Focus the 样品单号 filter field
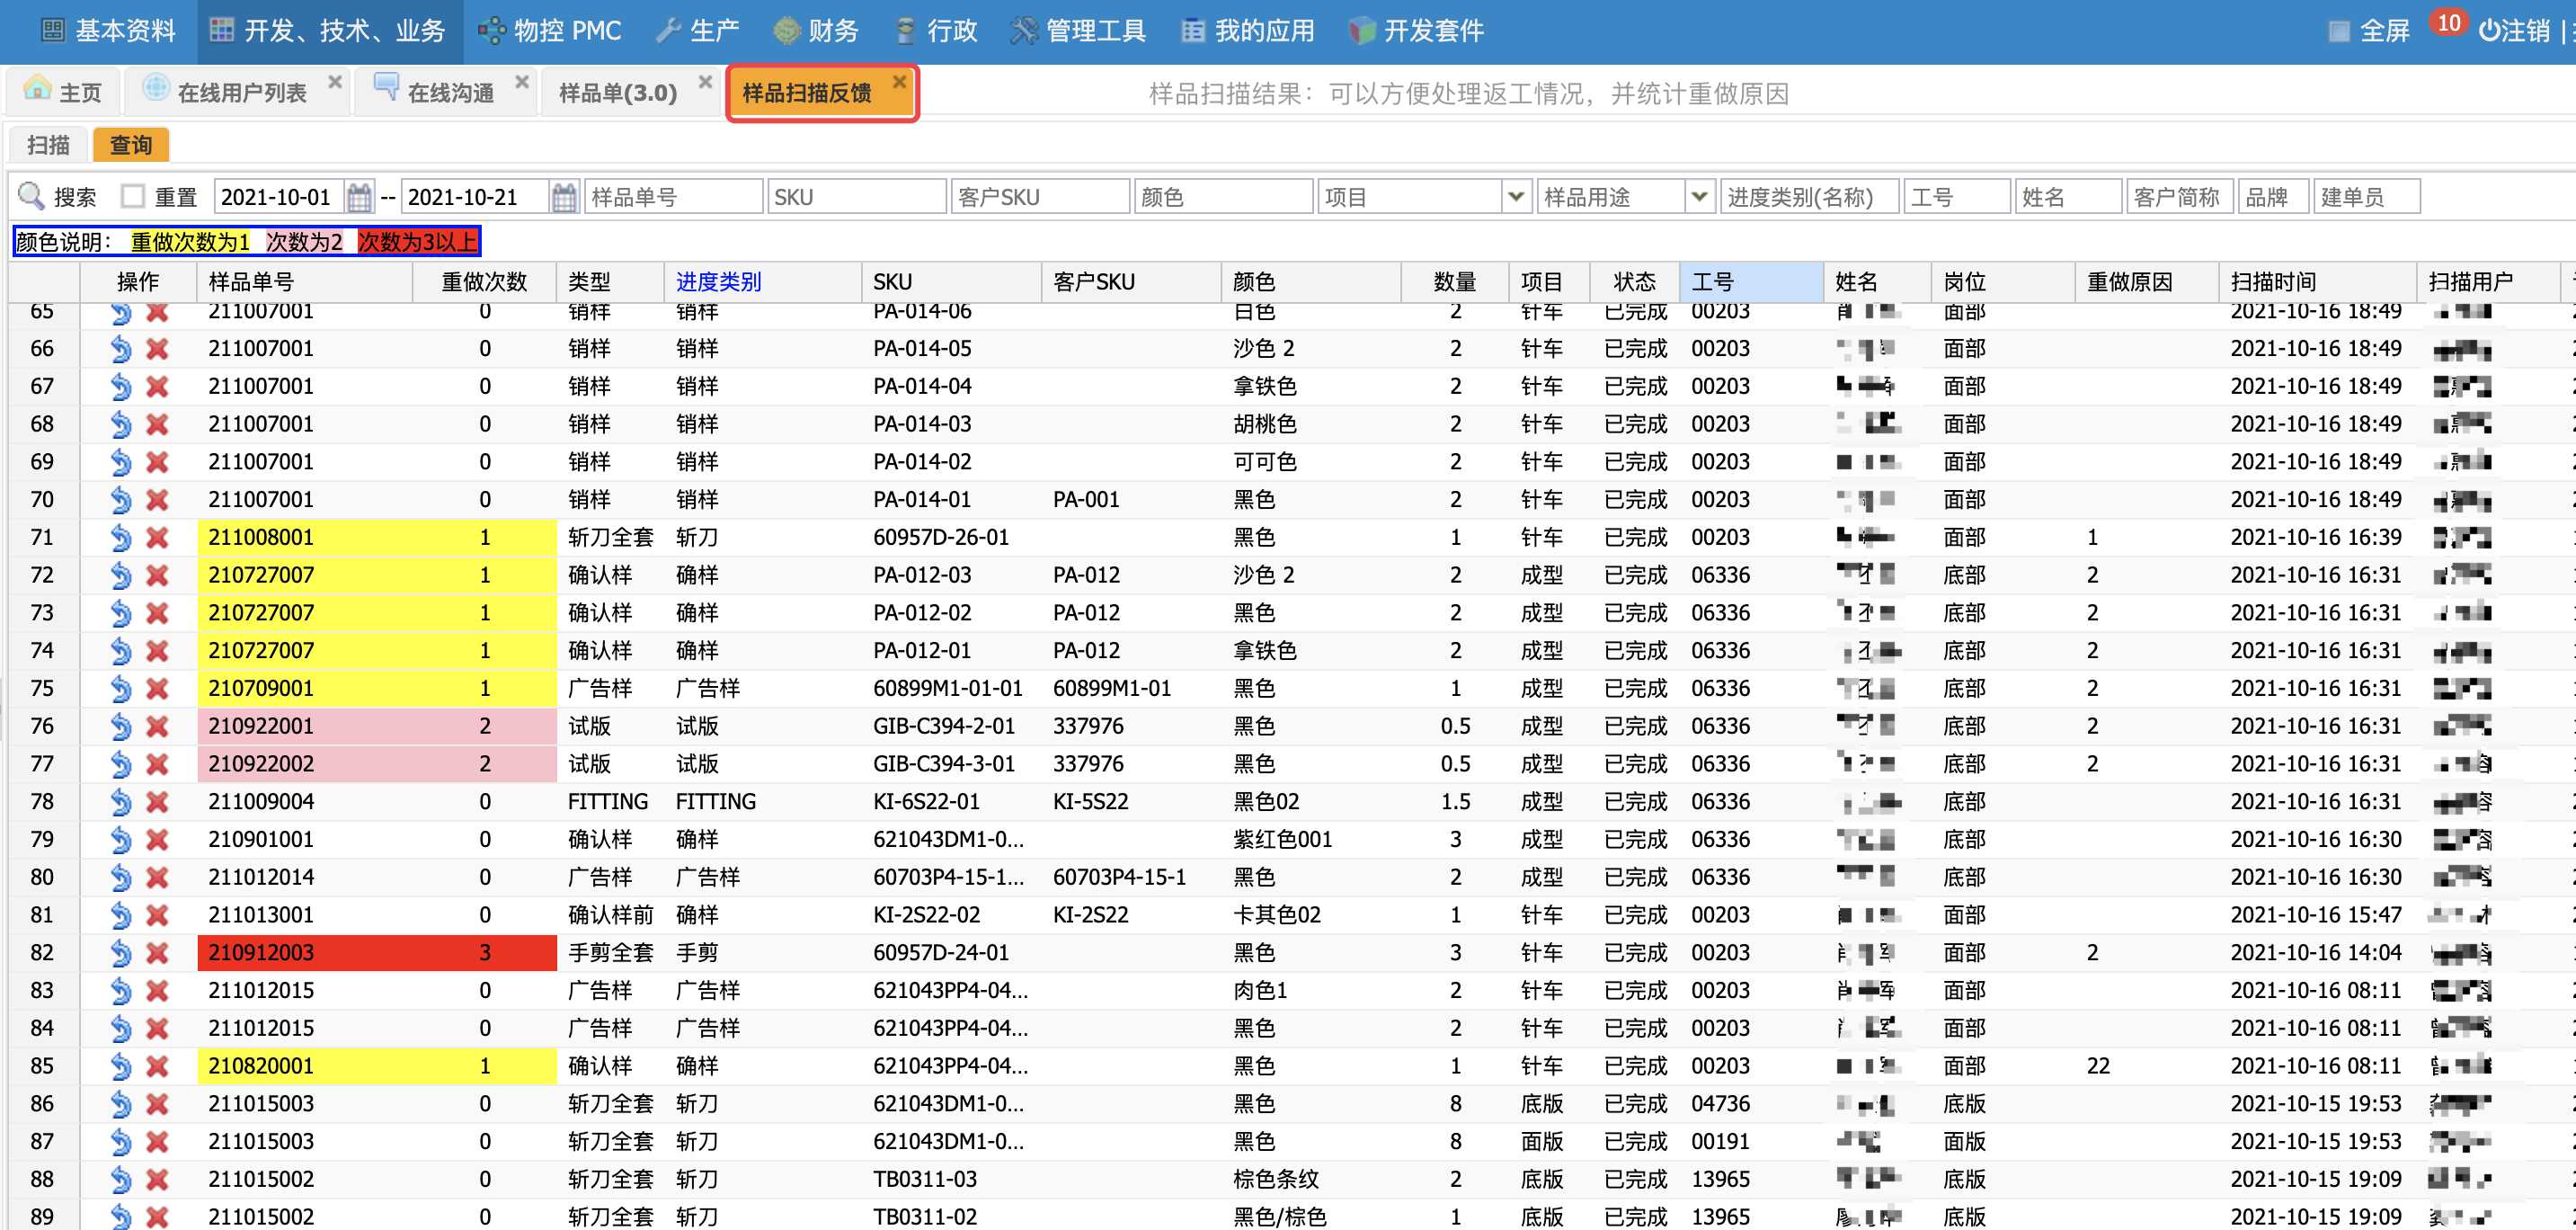 coord(674,197)
